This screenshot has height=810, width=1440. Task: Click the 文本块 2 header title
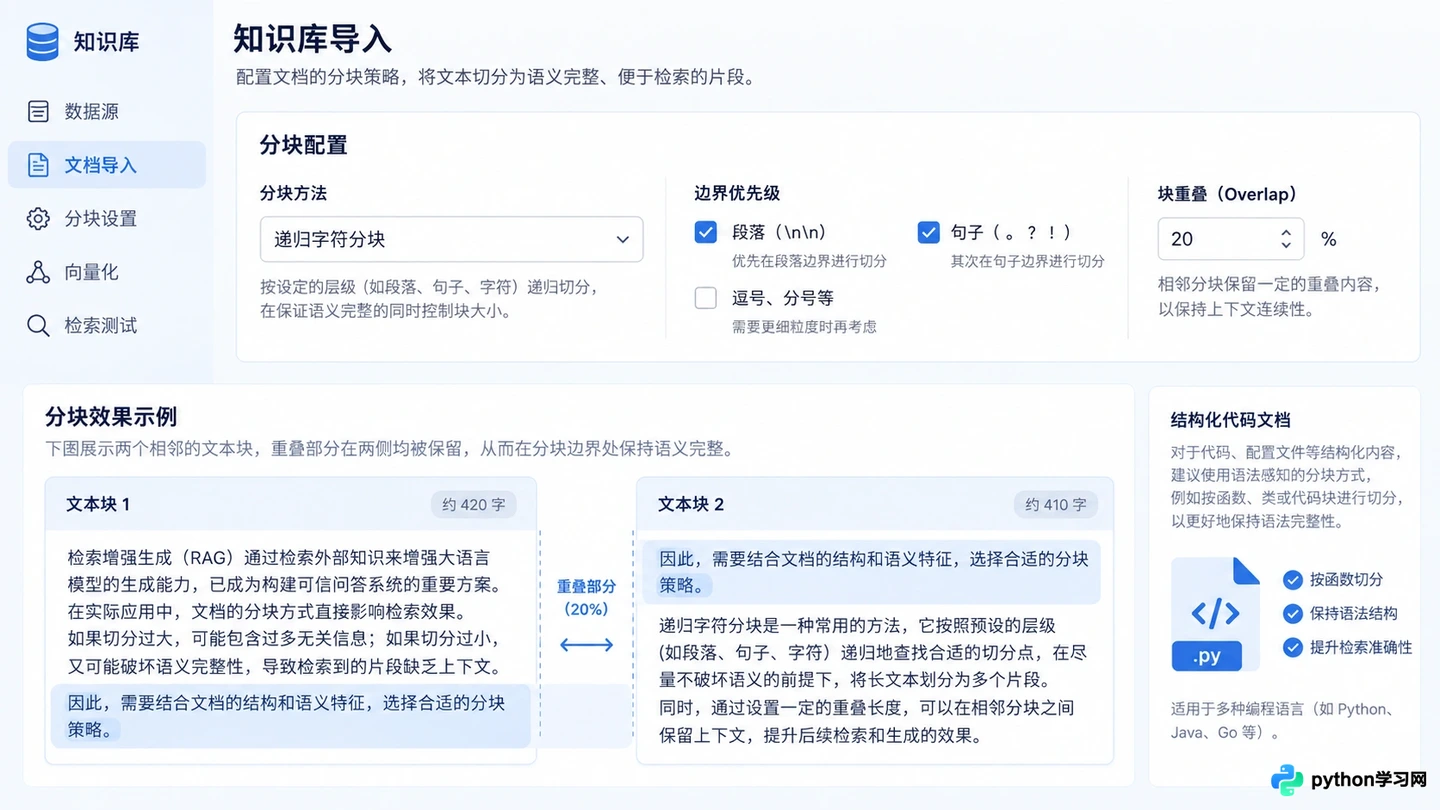[x=691, y=504]
